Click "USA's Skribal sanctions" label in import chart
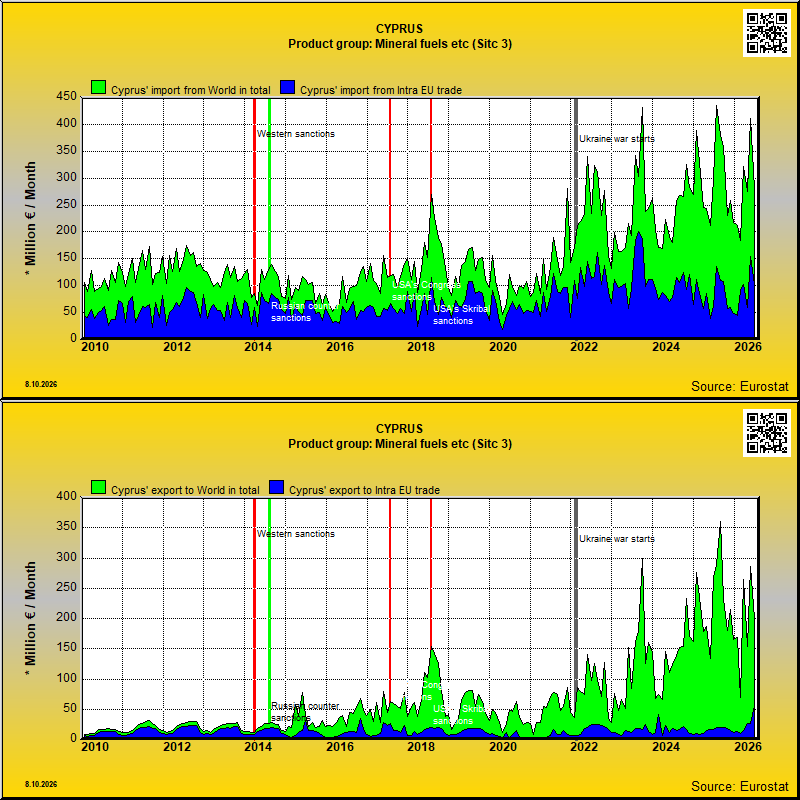The height and width of the screenshot is (800, 800). tap(462, 315)
